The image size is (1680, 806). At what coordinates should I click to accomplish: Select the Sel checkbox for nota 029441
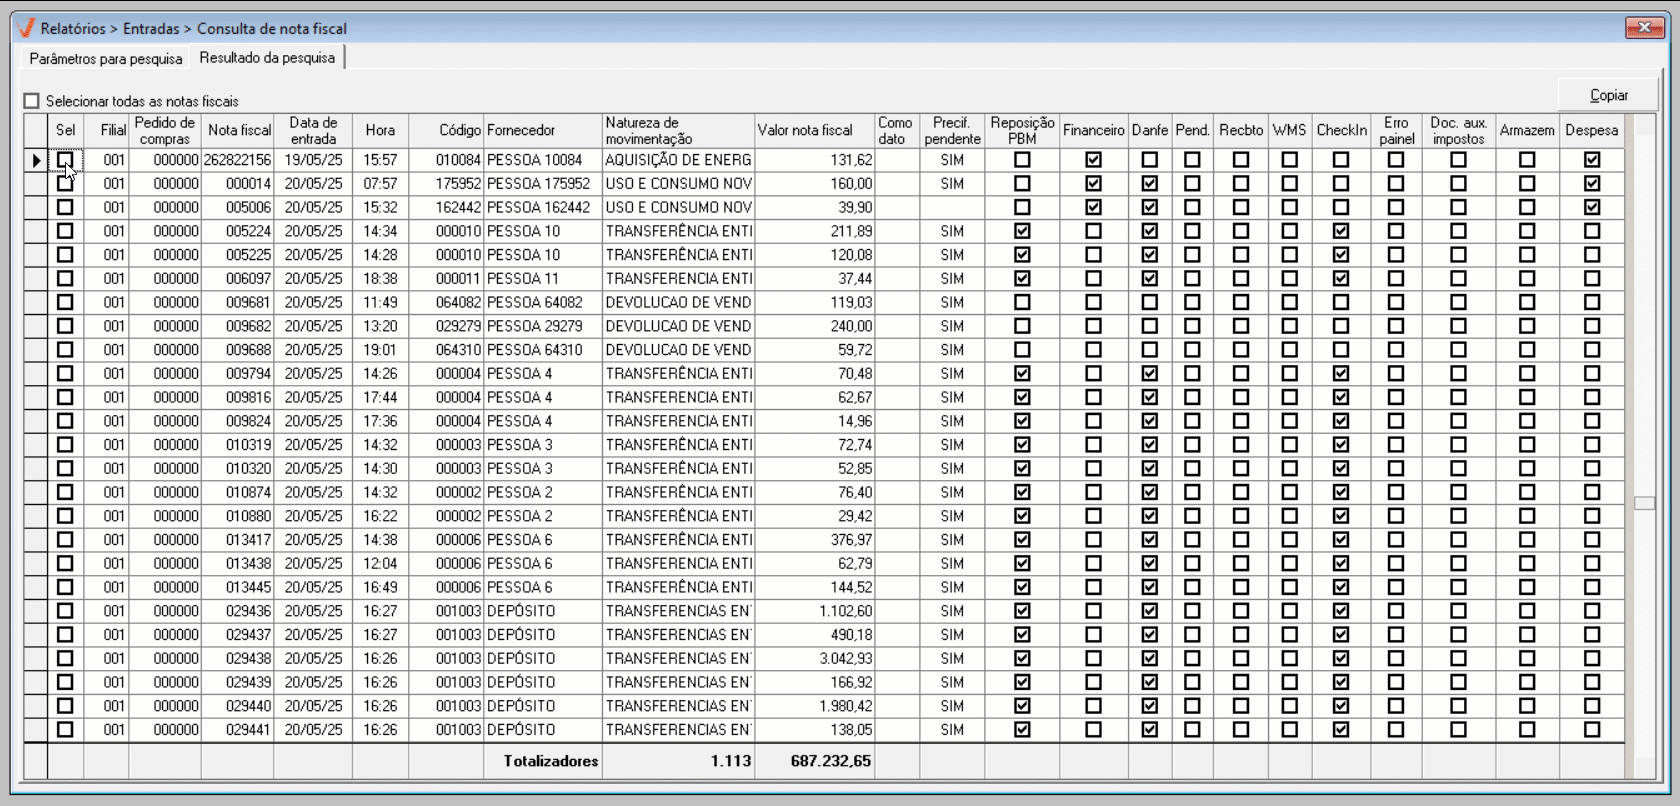(x=65, y=730)
